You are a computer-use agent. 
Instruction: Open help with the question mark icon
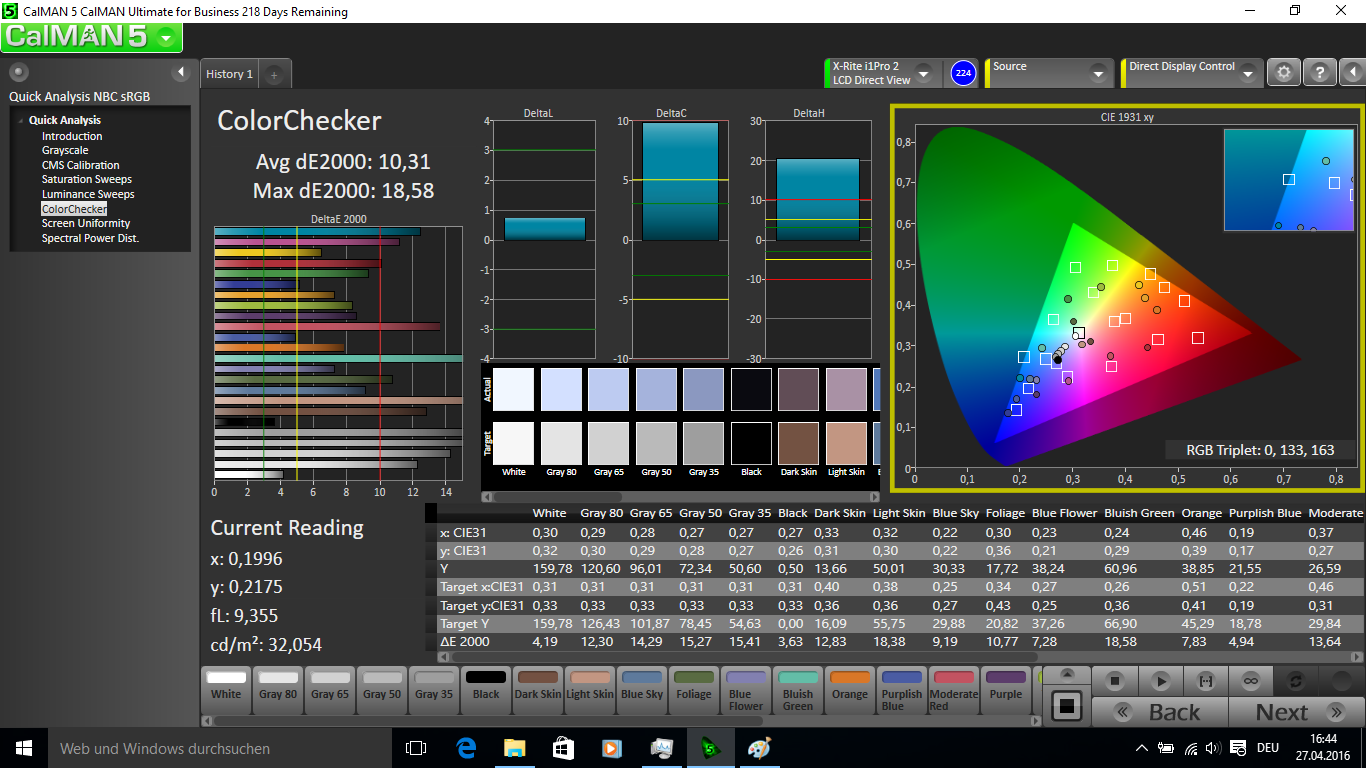1320,73
